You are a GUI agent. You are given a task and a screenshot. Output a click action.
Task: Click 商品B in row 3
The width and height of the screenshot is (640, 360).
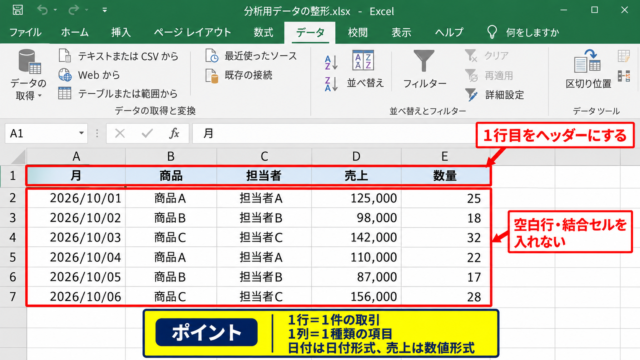[x=171, y=218]
